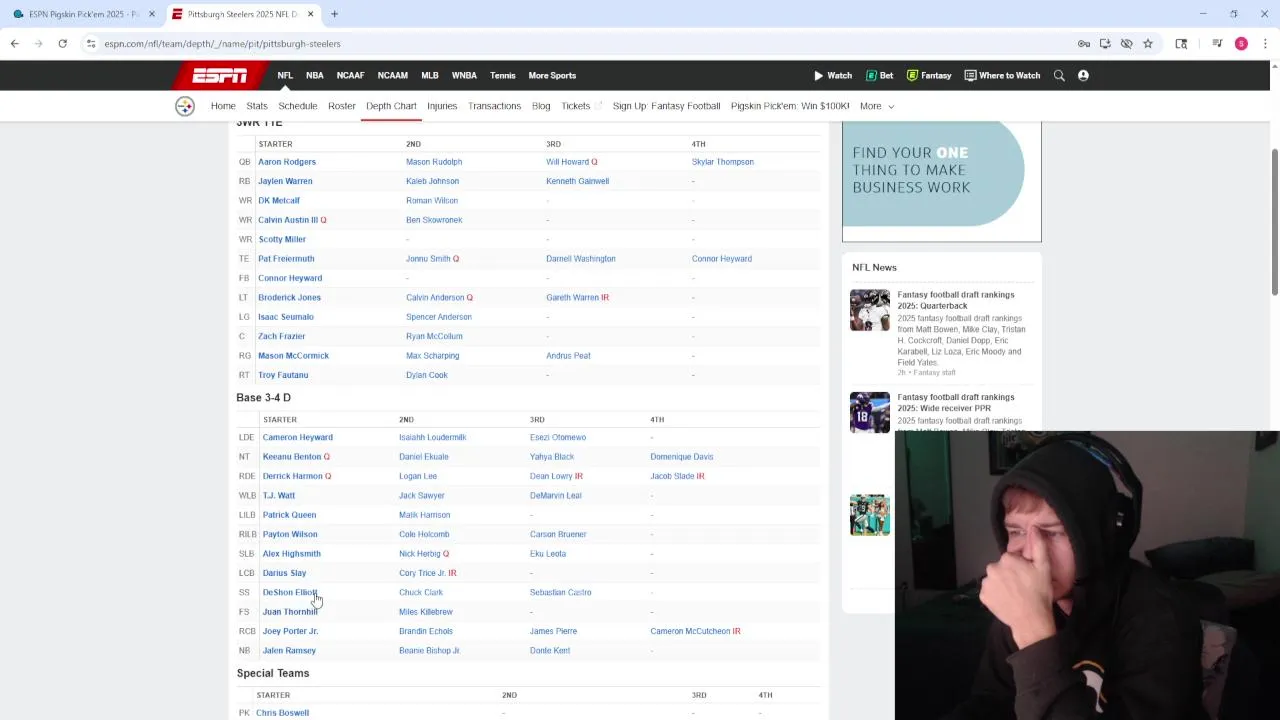Open the Schedule tab

tap(298, 106)
